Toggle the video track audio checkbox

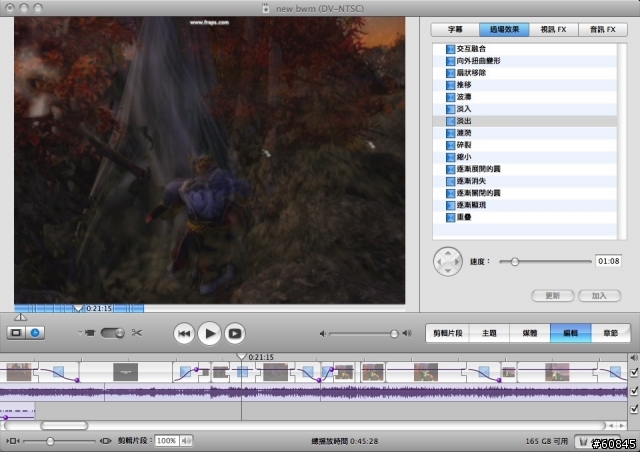634,372
